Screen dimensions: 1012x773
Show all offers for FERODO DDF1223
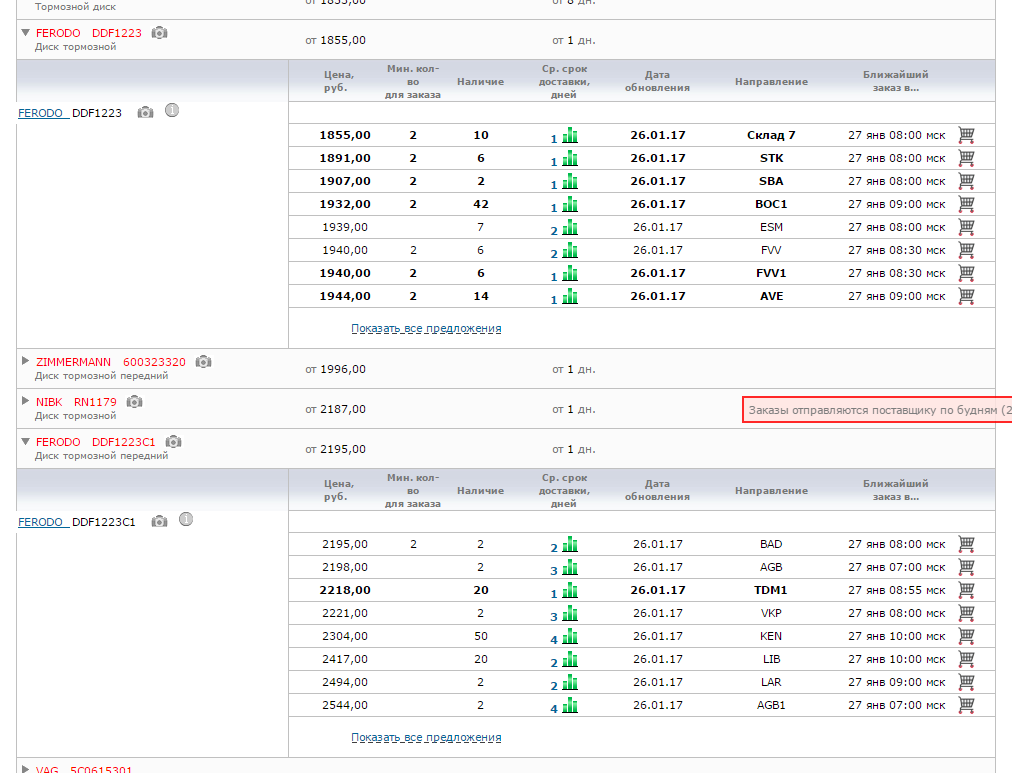(426, 328)
